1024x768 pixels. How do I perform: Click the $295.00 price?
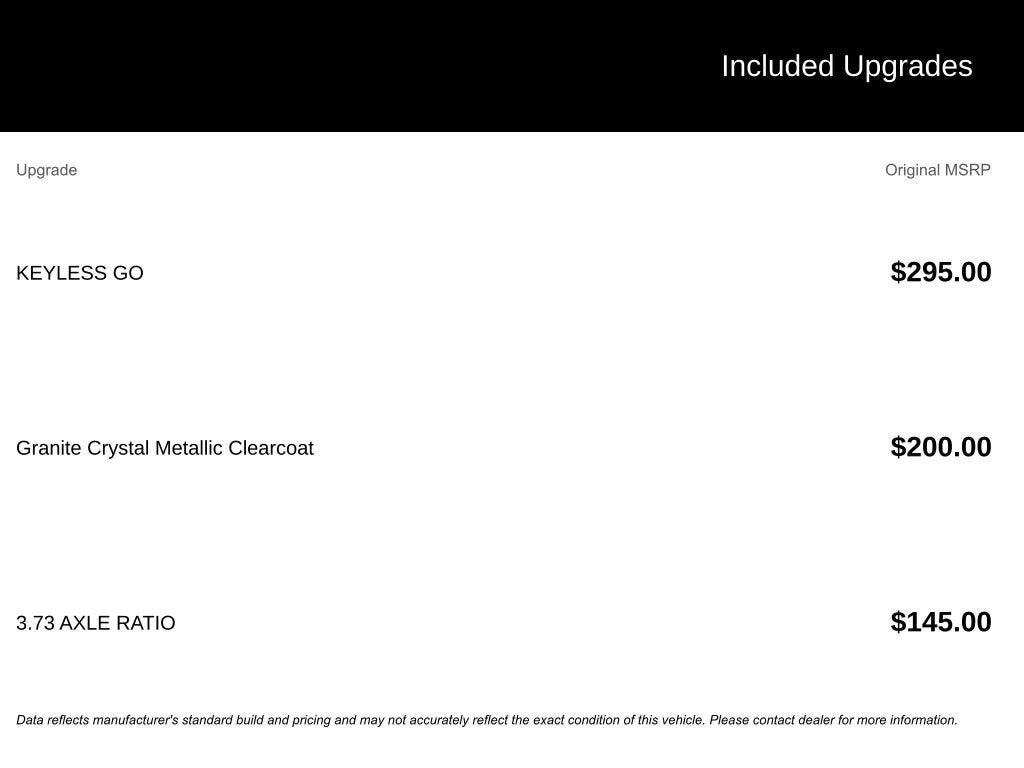940,272
